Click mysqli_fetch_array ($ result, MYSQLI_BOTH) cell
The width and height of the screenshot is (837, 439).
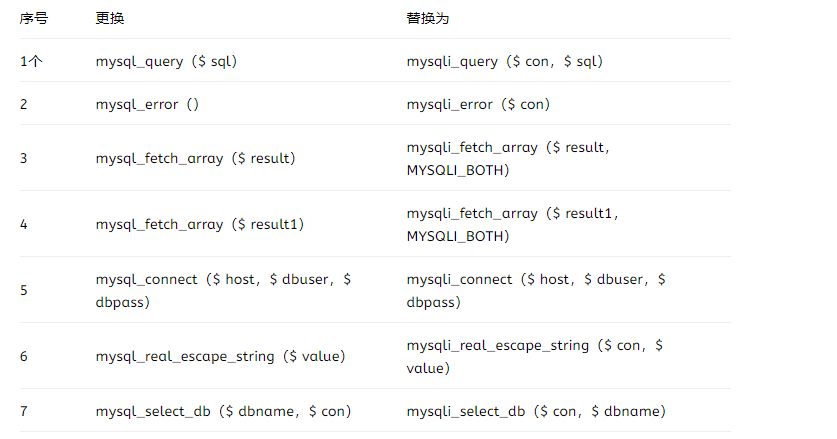click(x=508, y=158)
